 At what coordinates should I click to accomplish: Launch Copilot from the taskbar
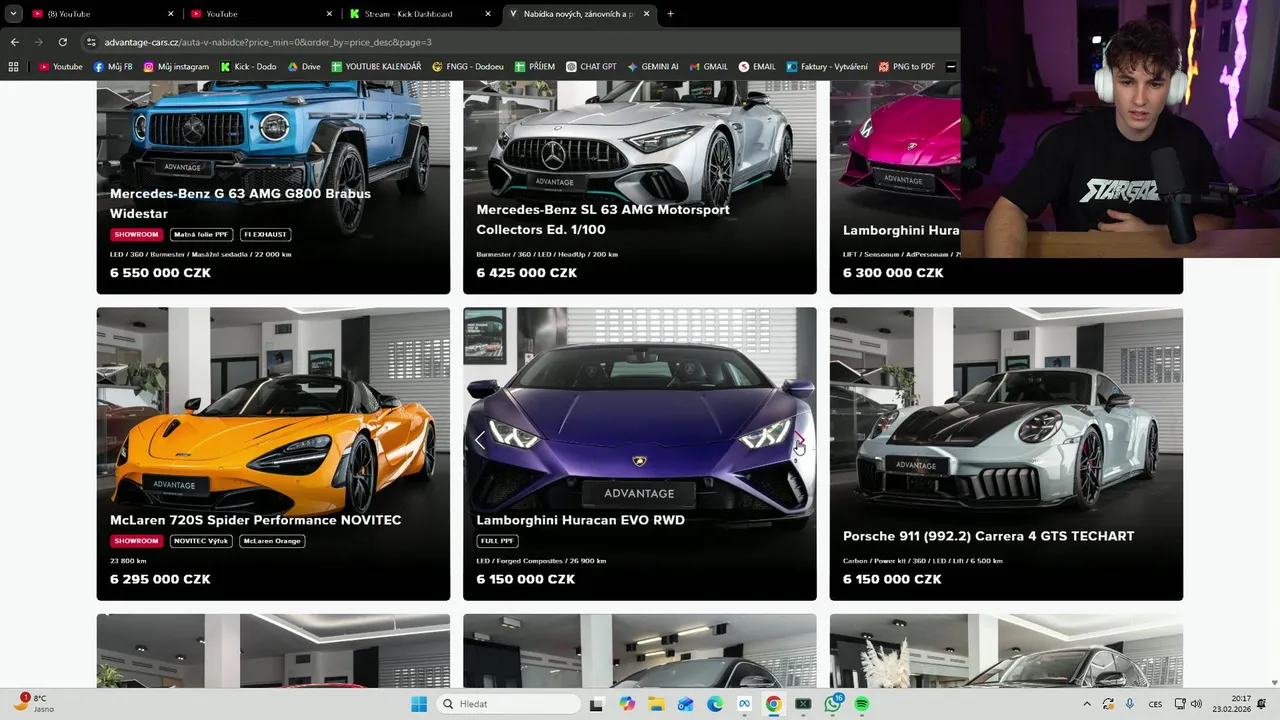click(627, 704)
